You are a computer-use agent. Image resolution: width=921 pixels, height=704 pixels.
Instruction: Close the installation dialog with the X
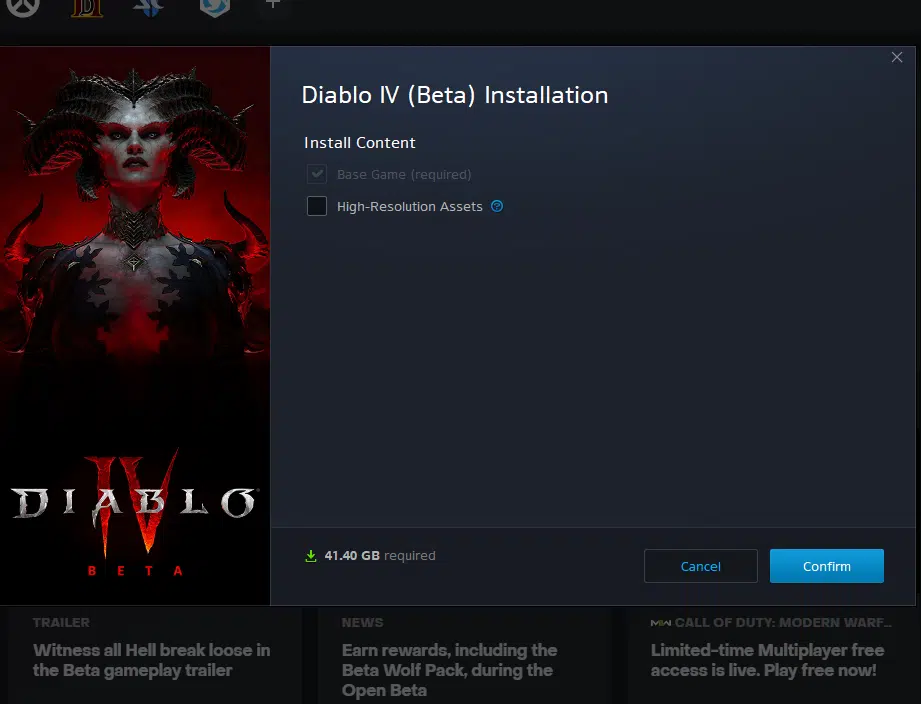coord(897,57)
